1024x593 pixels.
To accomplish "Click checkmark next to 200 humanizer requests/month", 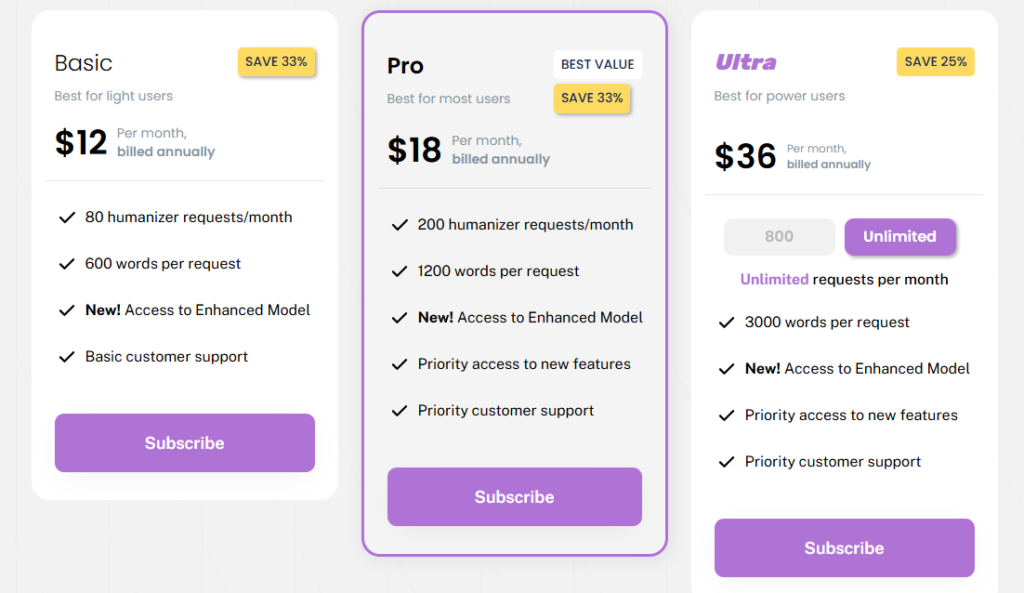I will click(x=400, y=225).
